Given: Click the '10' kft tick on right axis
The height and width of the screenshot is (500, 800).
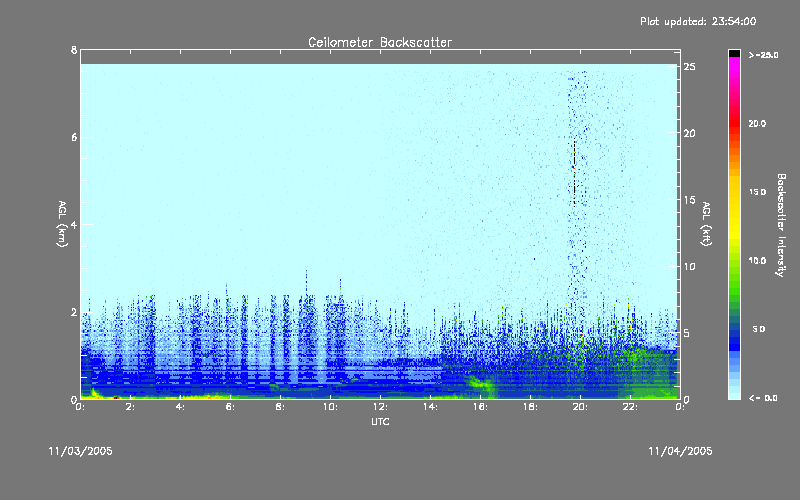Looking at the screenshot, I should [689, 266].
